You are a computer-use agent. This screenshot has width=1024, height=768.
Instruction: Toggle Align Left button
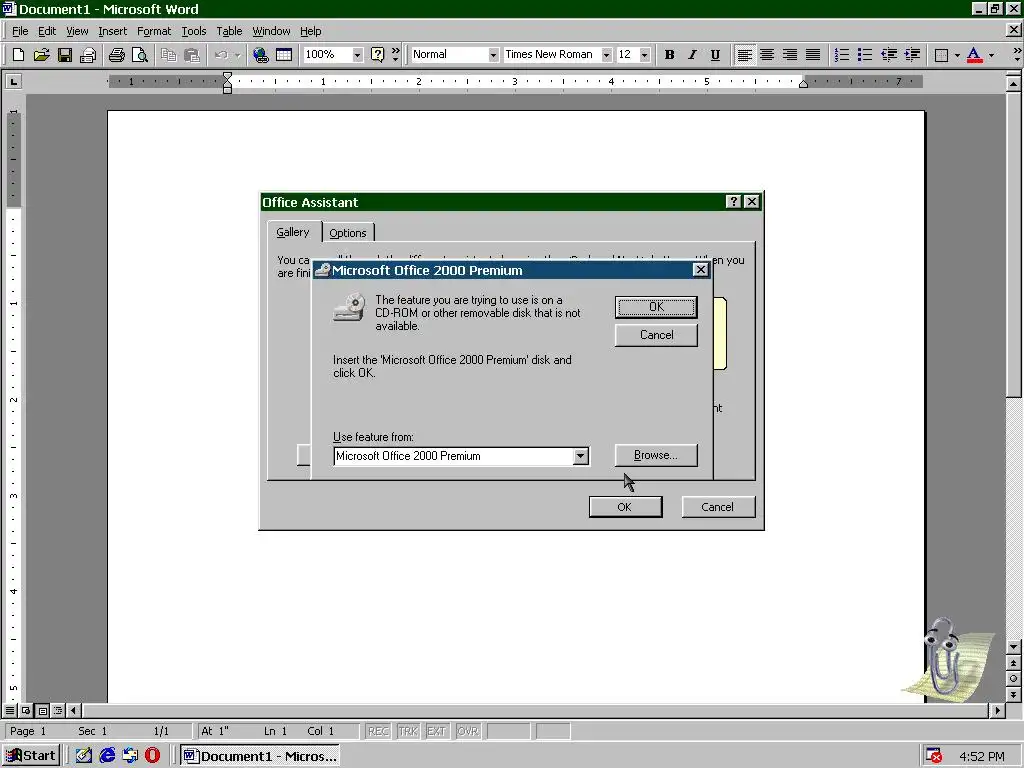coord(744,55)
